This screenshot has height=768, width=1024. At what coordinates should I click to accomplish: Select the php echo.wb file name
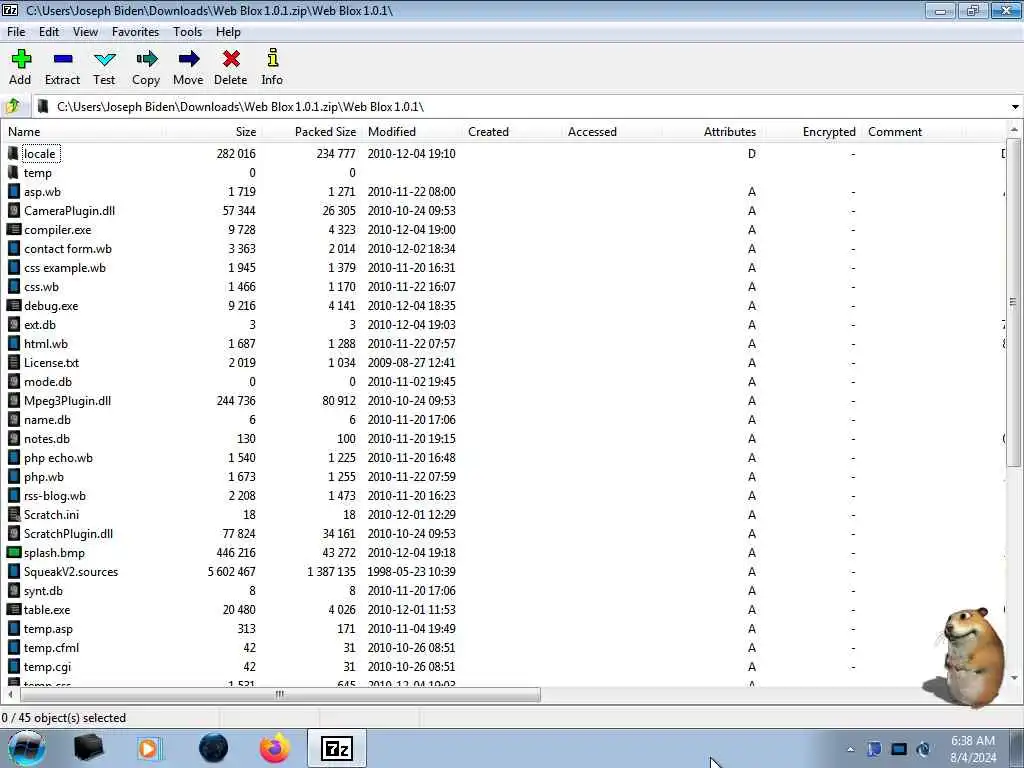(x=58, y=458)
